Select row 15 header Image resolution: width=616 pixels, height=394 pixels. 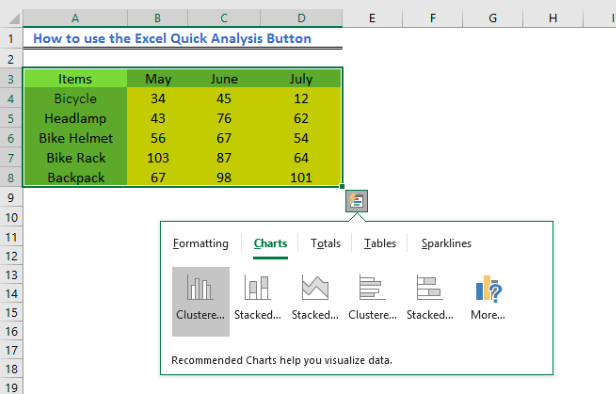[x=11, y=313]
